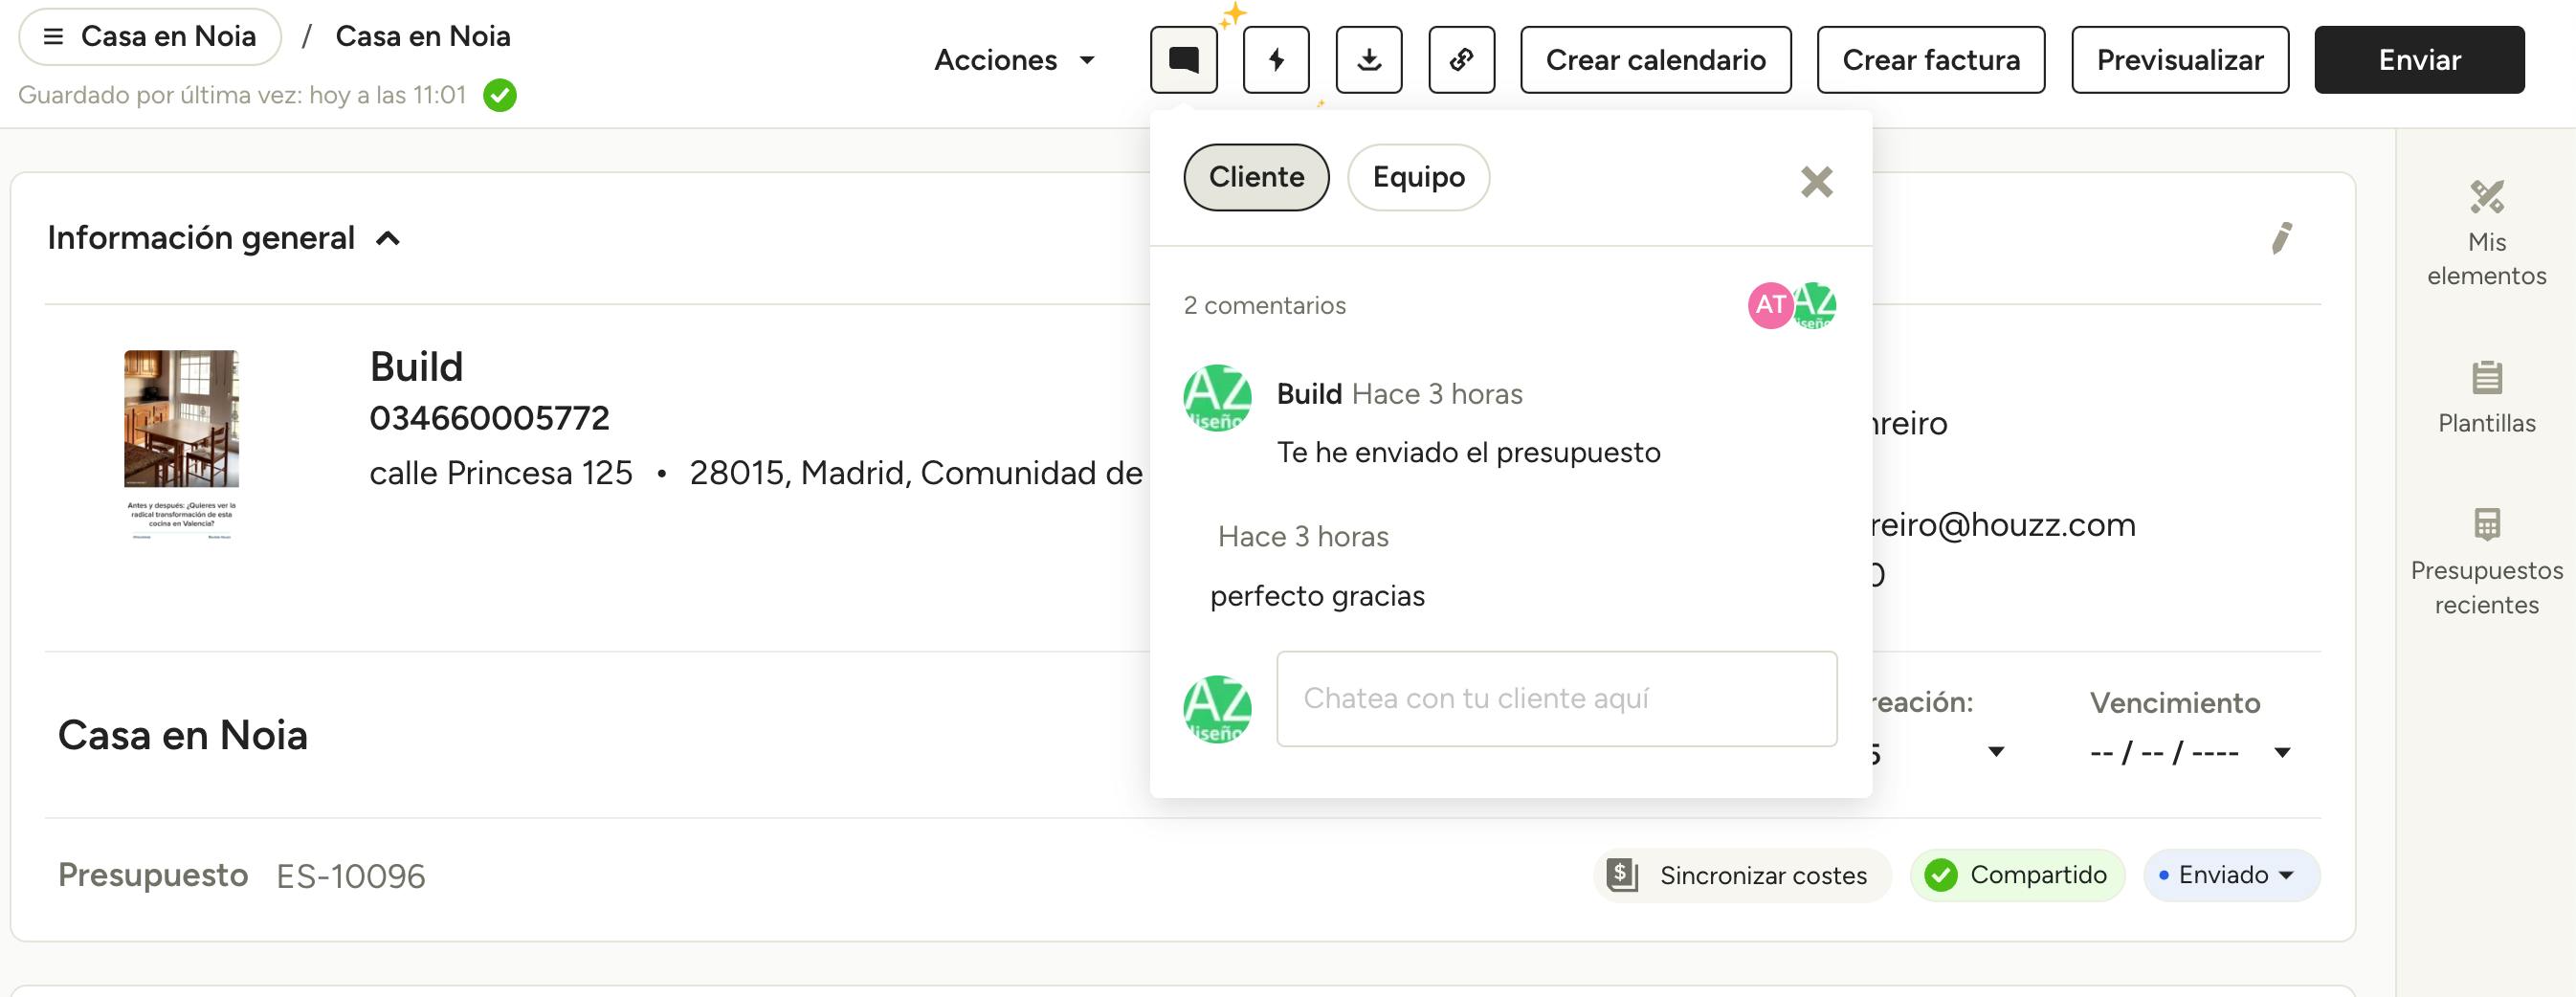Screen dimensions: 2576x997
Task: Collapse the Información general section
Action: coord(388,238)
